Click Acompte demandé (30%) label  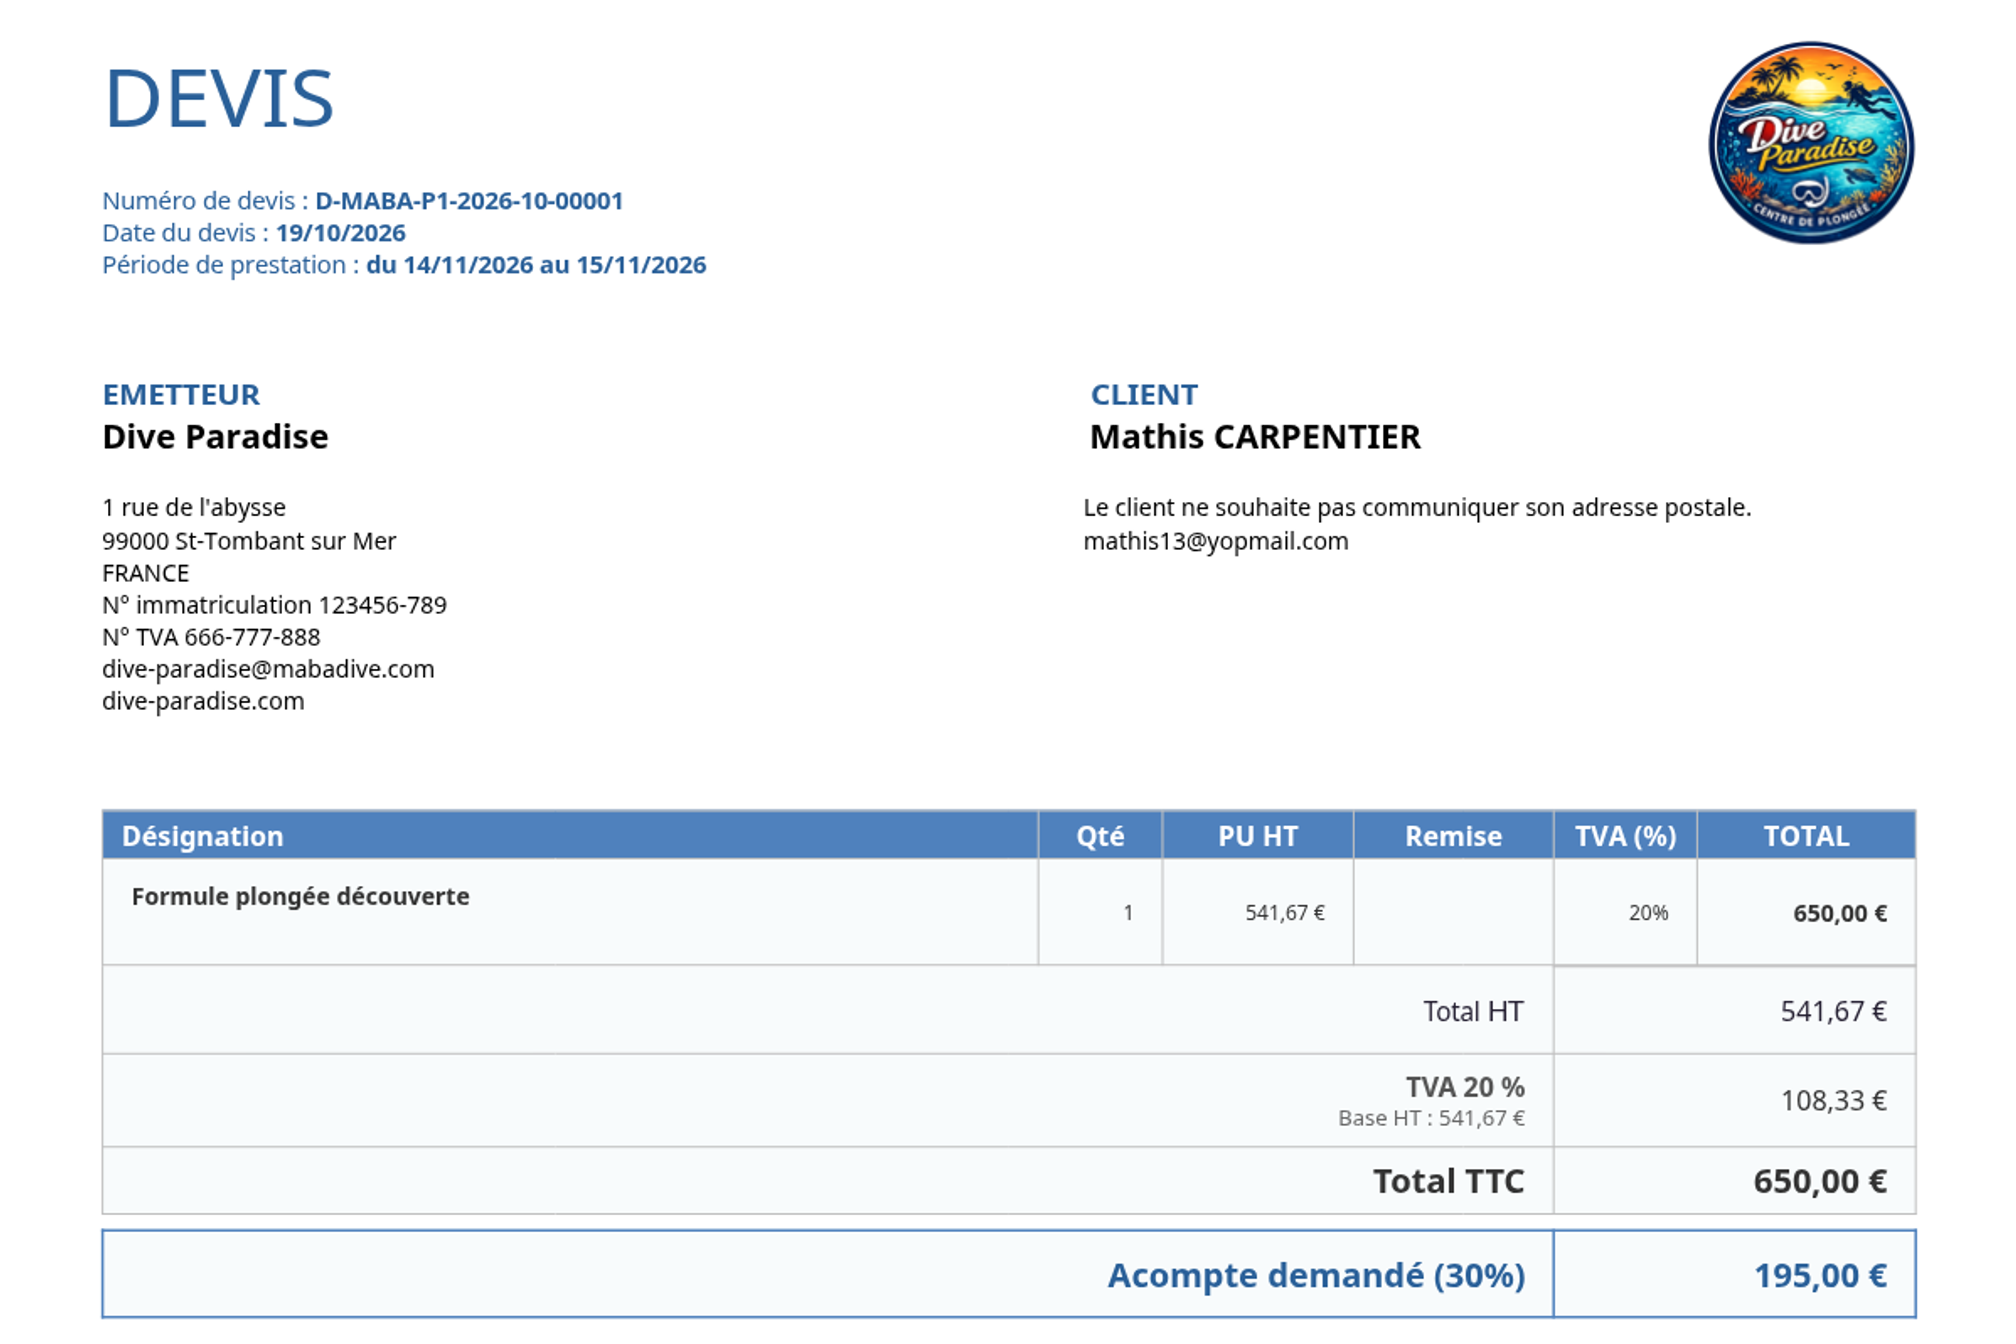(x=1316, y=1275)
